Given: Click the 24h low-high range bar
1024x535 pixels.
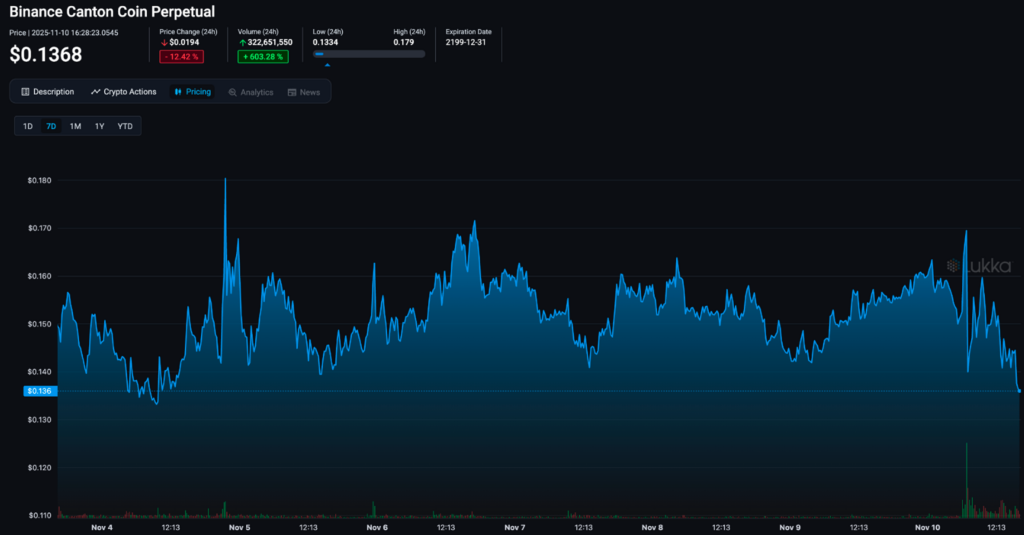Looking at the screenshot, I should 369,54.
